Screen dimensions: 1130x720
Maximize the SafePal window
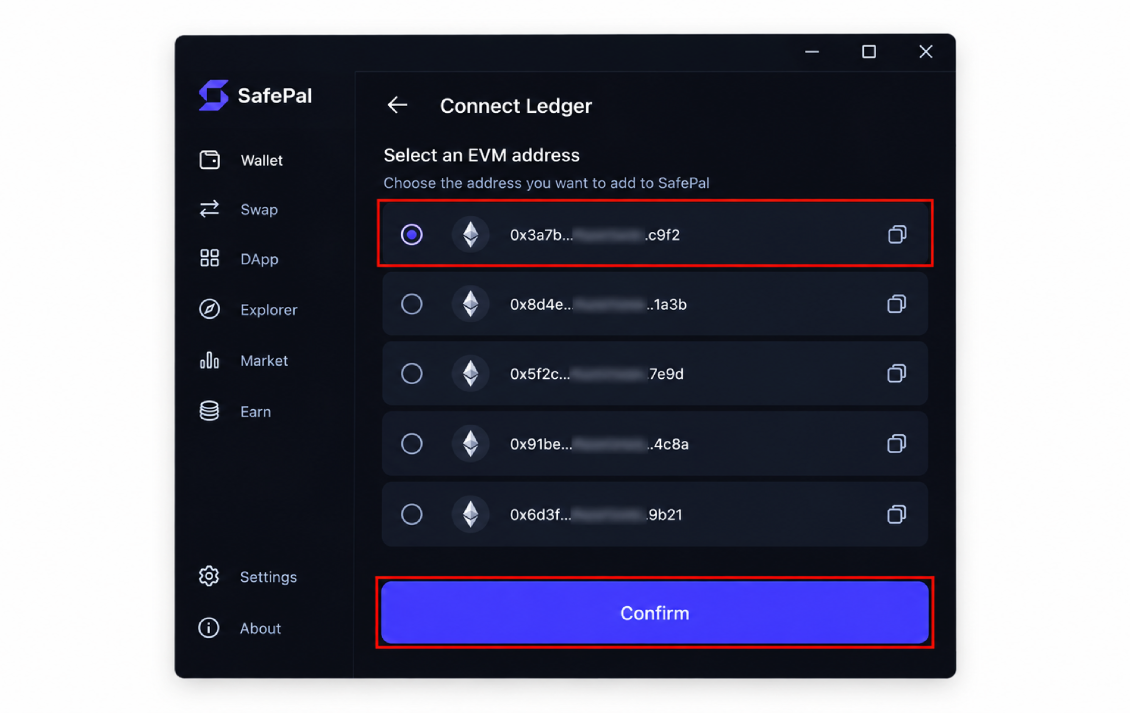(869, 52)
